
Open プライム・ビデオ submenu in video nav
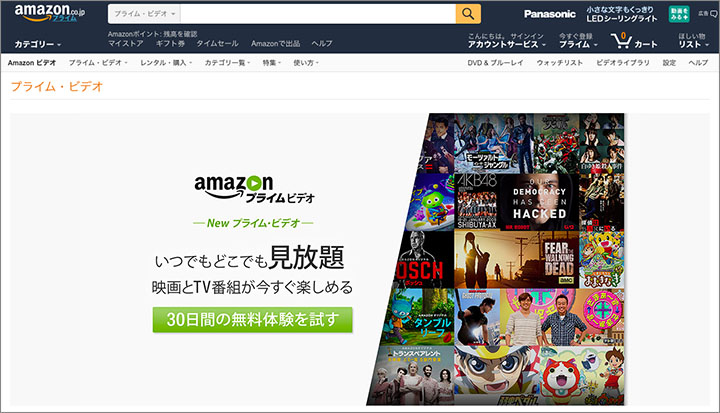tap(98, 62)
